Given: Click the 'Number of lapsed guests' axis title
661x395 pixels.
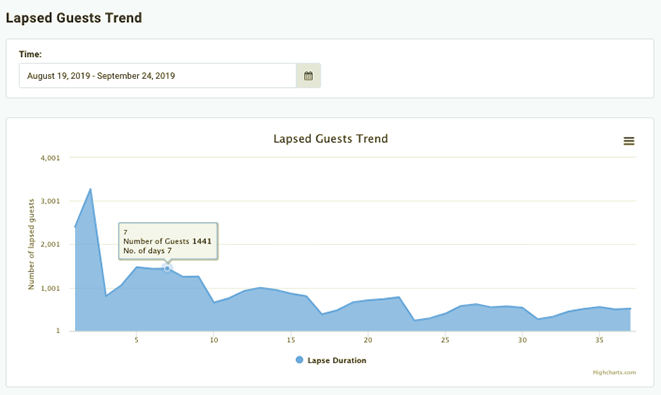Looking at the screenshot, I should click(x=31, y=245).
